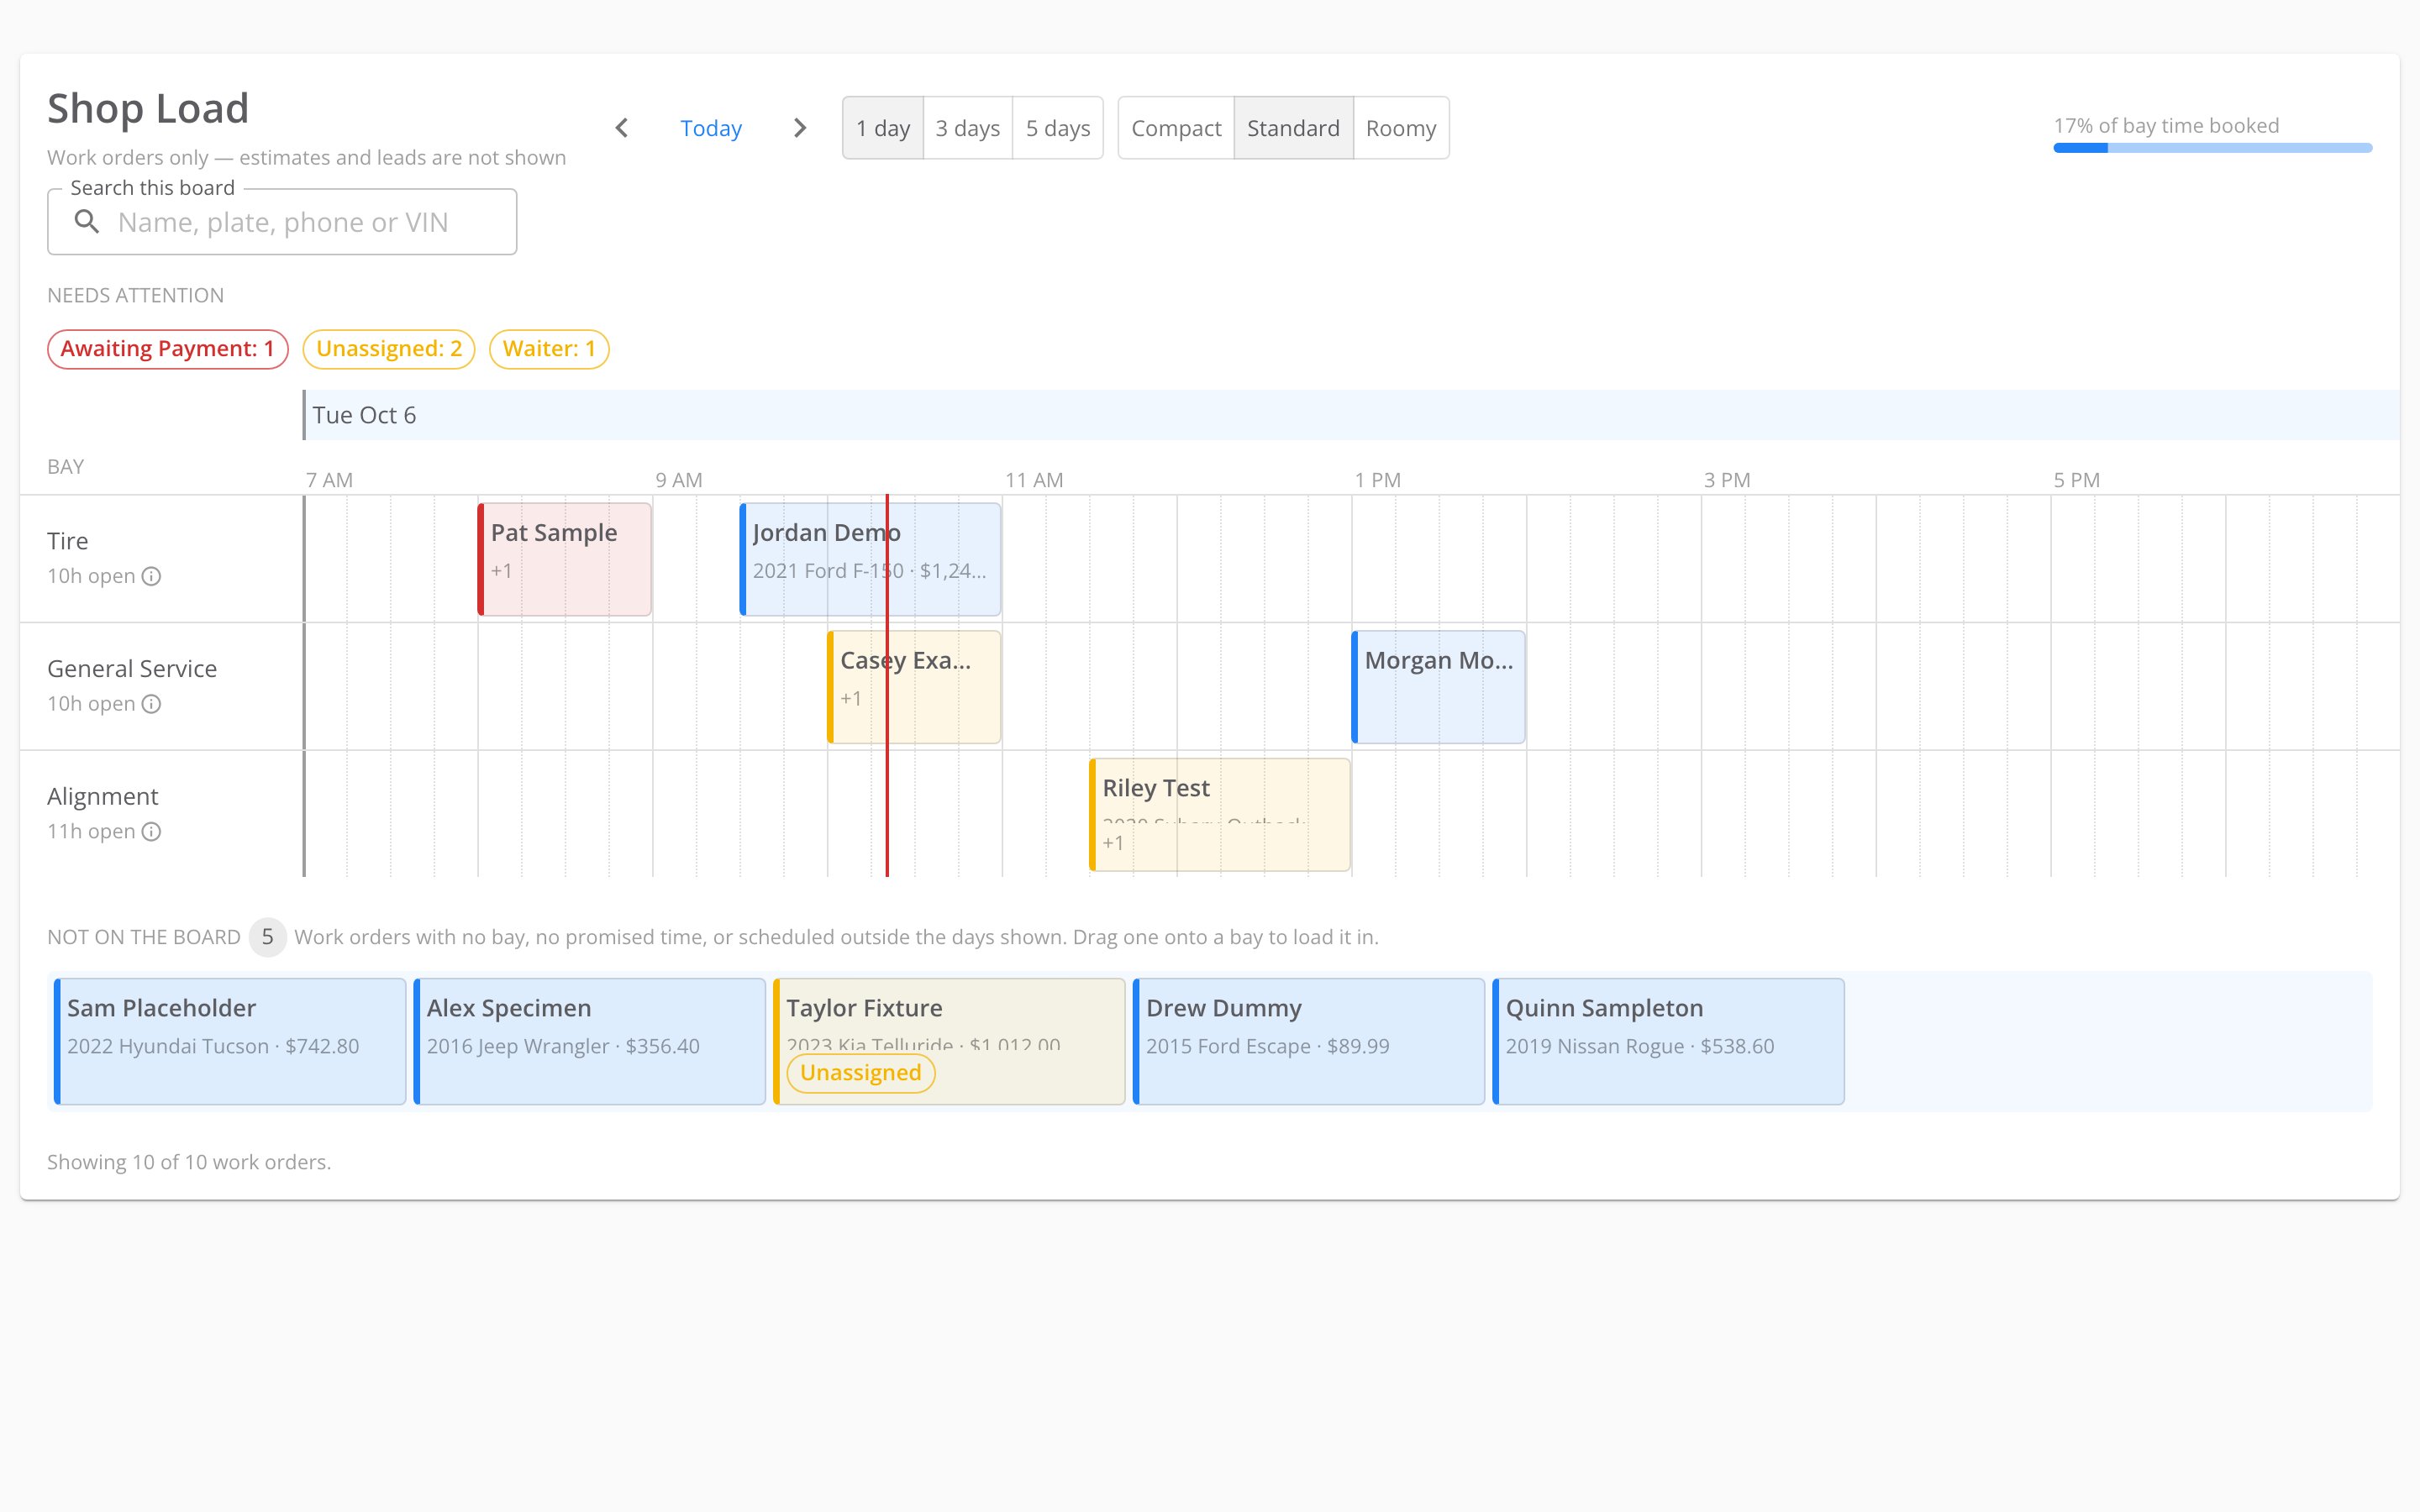The width and height of the screenshot is (2420, 1512).
Task: Filter by Awaiting Payment chip
Action: tap(168, 349)
